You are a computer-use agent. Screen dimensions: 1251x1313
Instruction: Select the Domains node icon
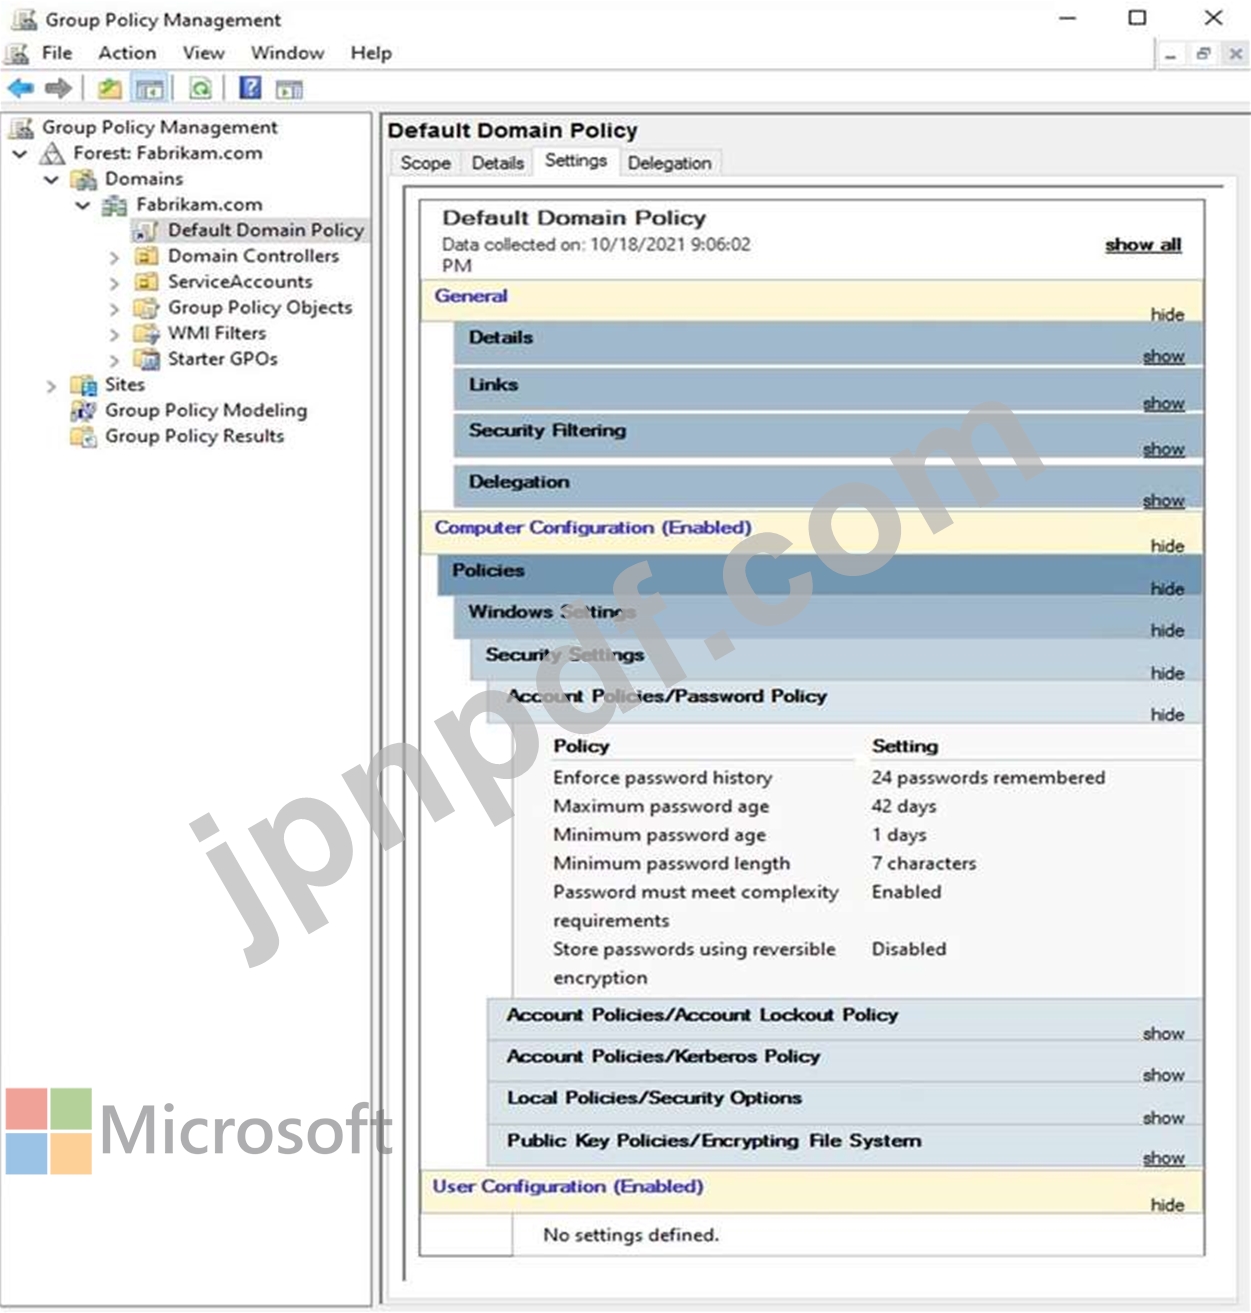point(83,179)
